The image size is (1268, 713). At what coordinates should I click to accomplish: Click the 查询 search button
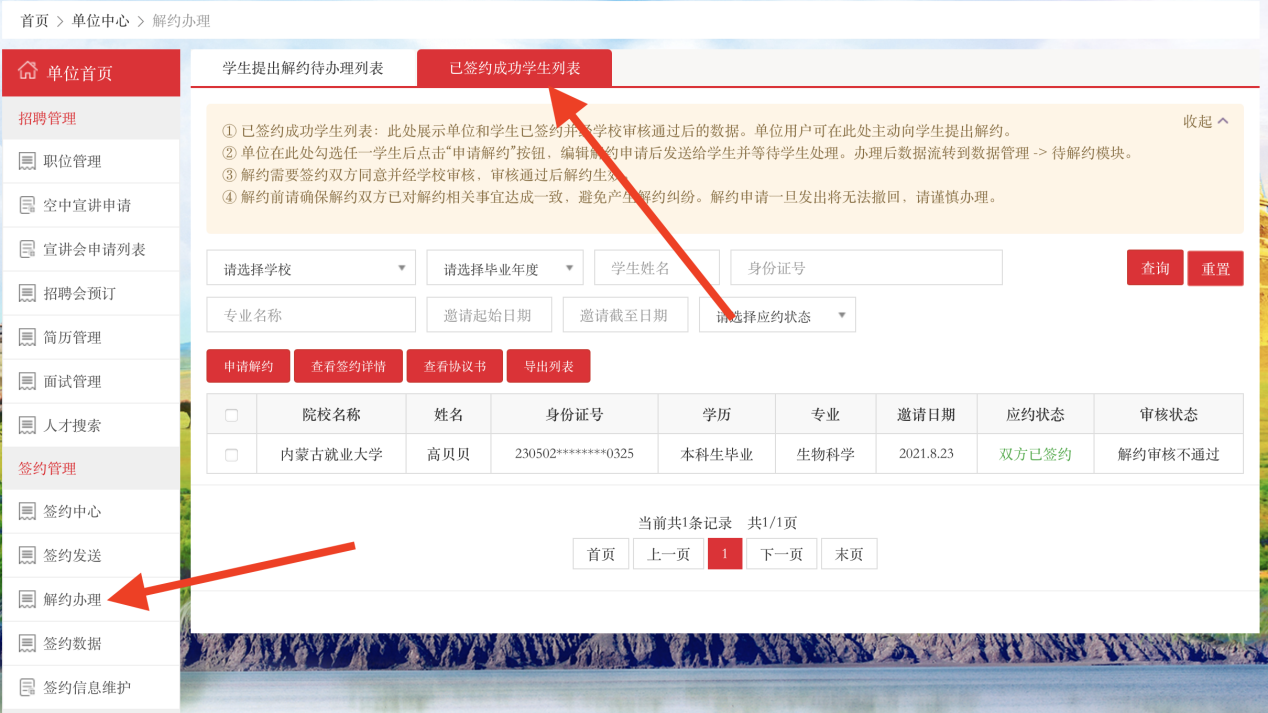(x=1154, y=268)
